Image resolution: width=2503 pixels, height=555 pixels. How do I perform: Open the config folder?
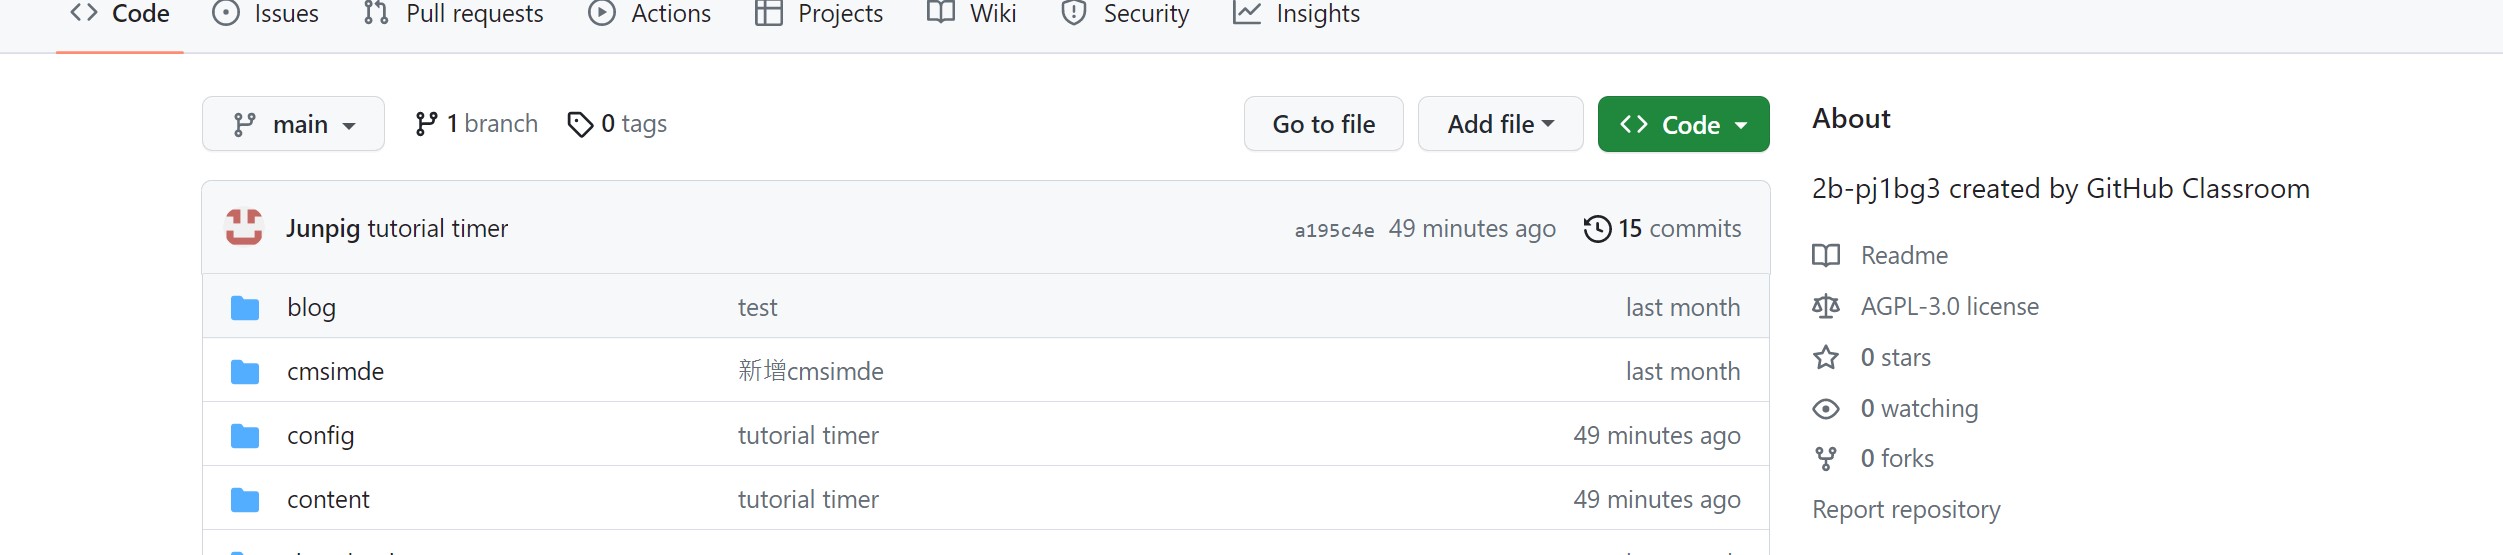[x=320, y=436]
